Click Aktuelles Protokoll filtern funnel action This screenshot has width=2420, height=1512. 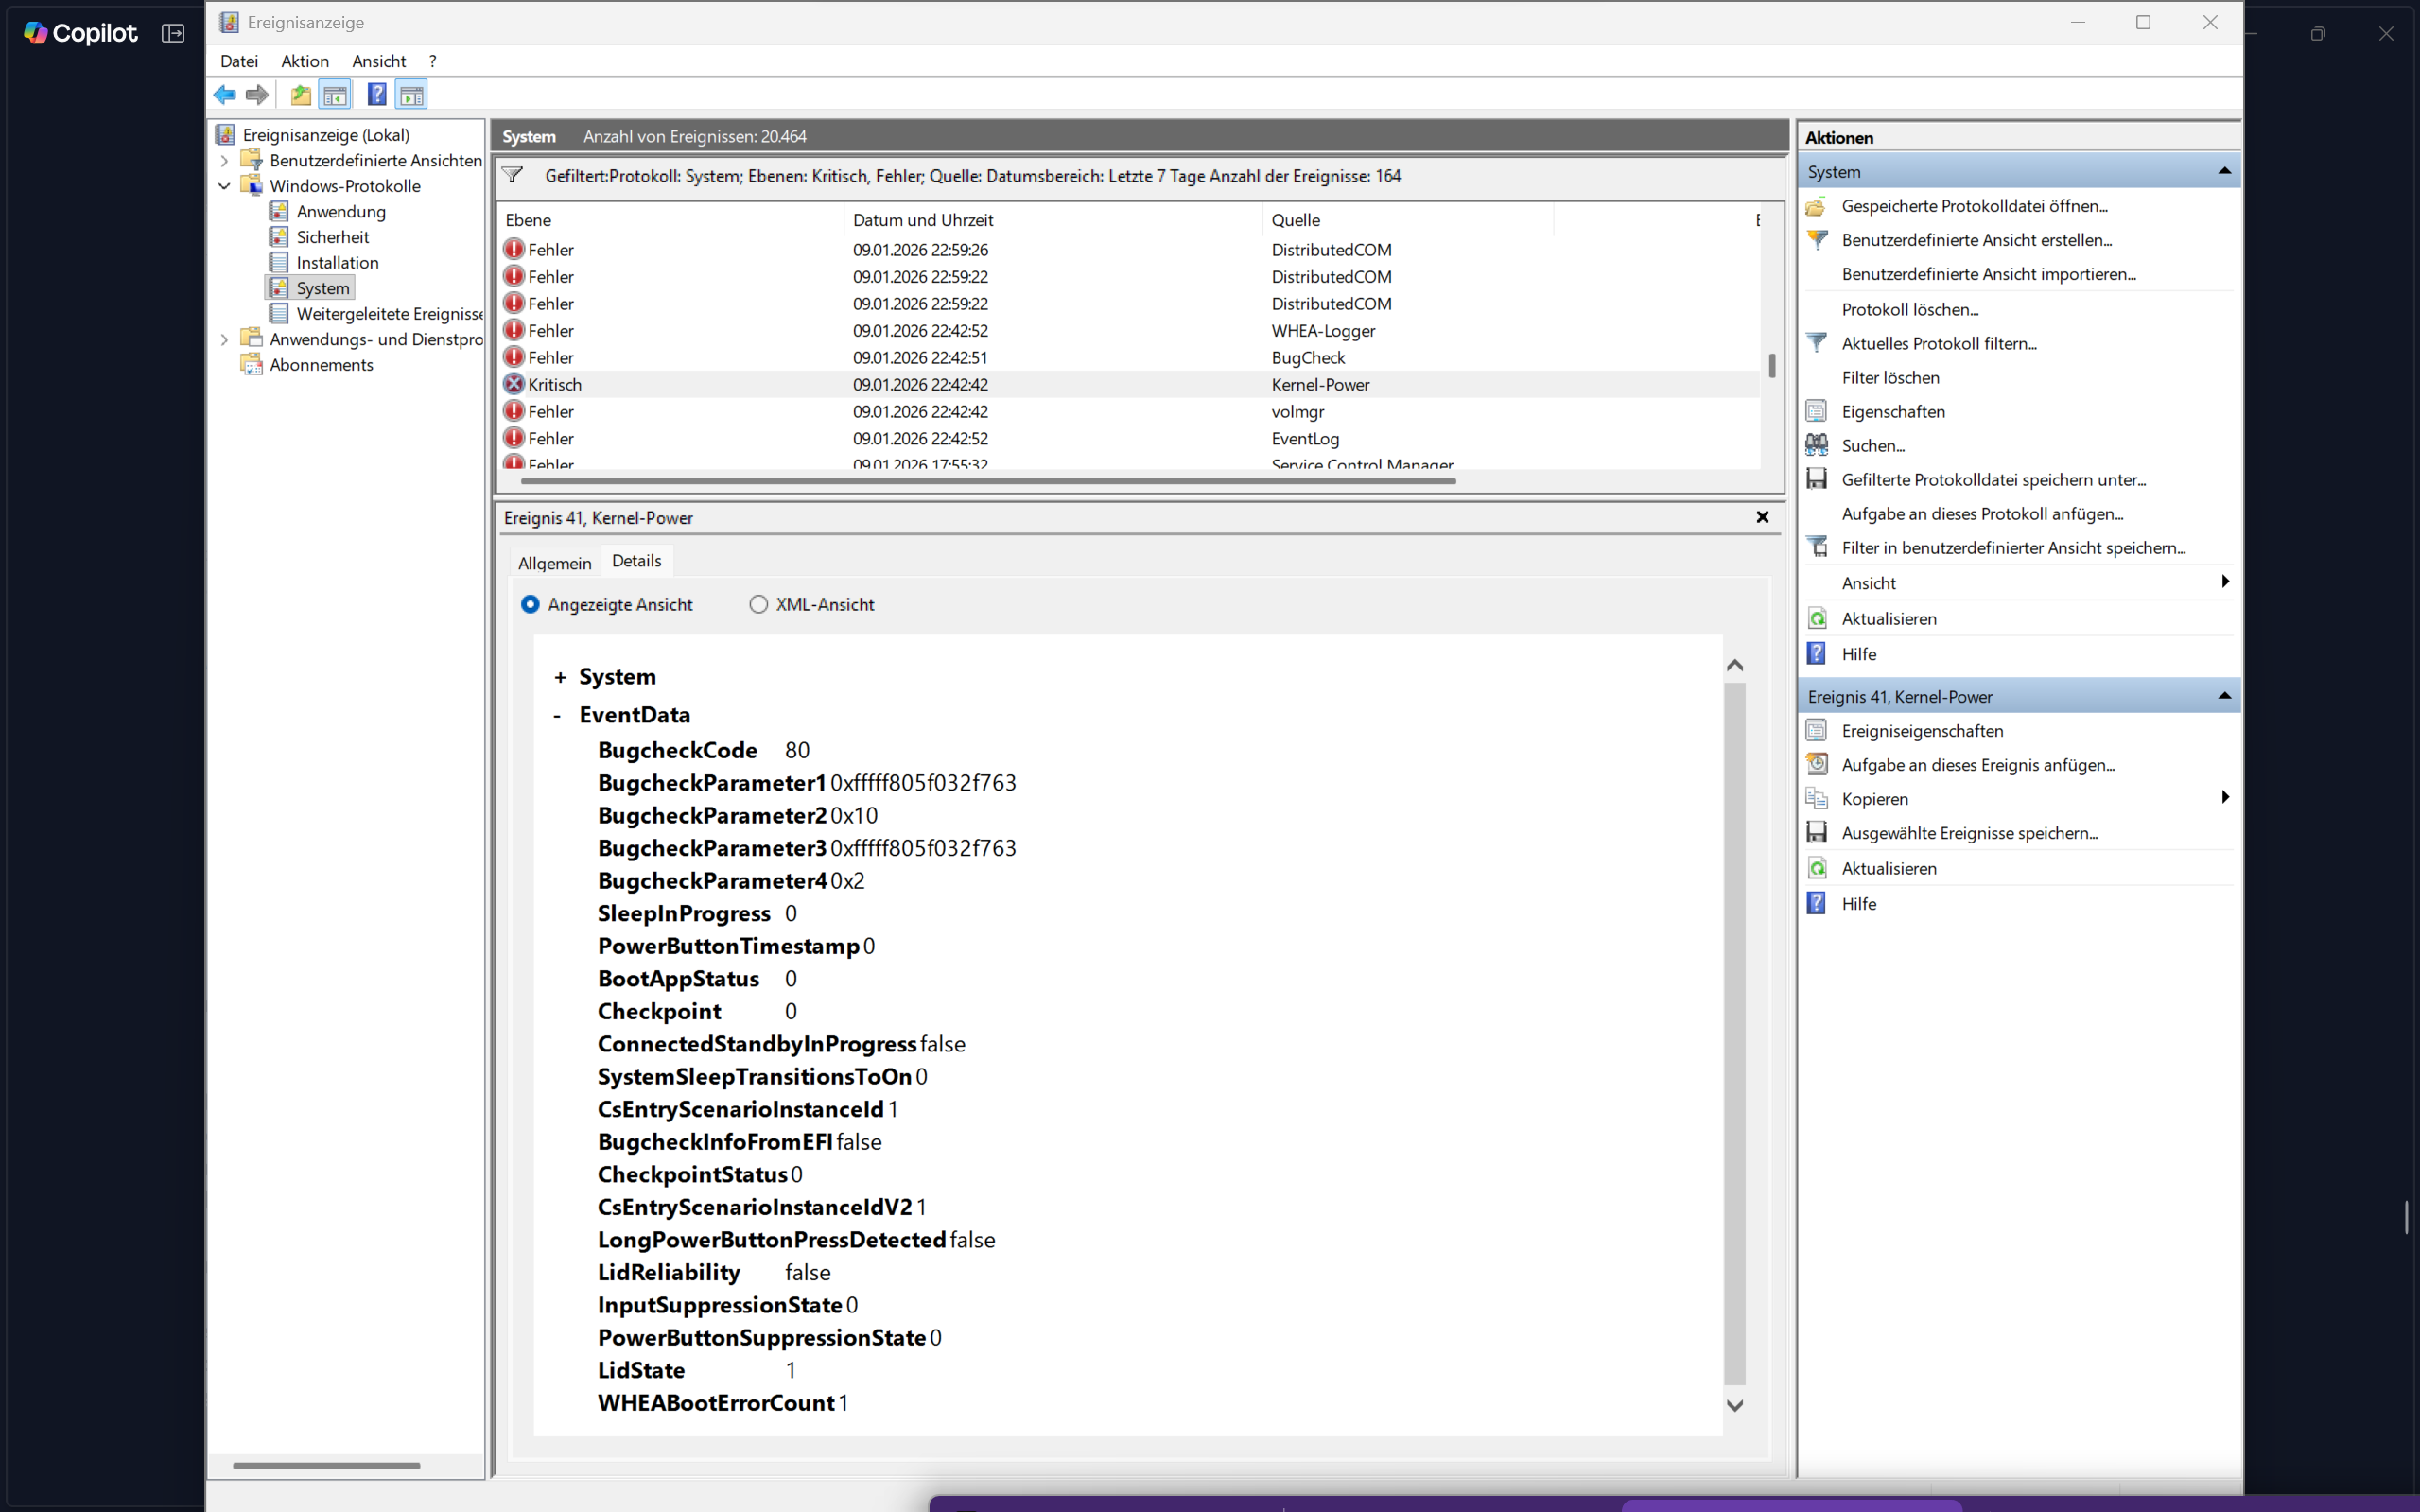click(x=1938, y=344)
